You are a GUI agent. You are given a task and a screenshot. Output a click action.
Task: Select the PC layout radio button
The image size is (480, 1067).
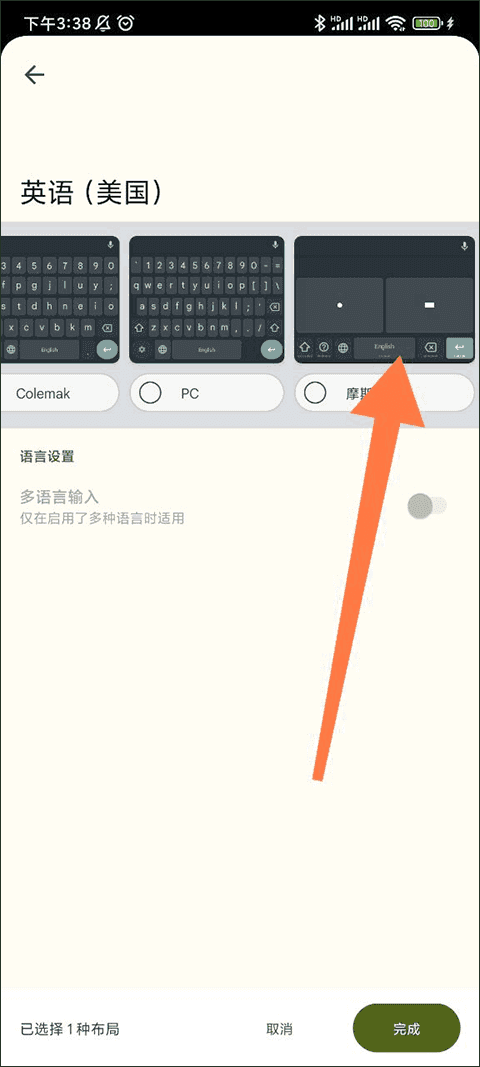[x=150, y=393]
